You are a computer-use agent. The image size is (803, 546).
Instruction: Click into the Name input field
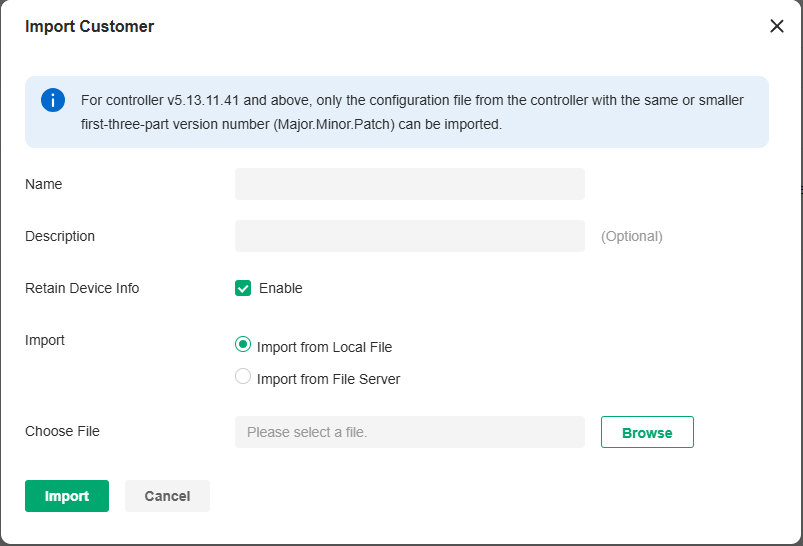(409, 184)
